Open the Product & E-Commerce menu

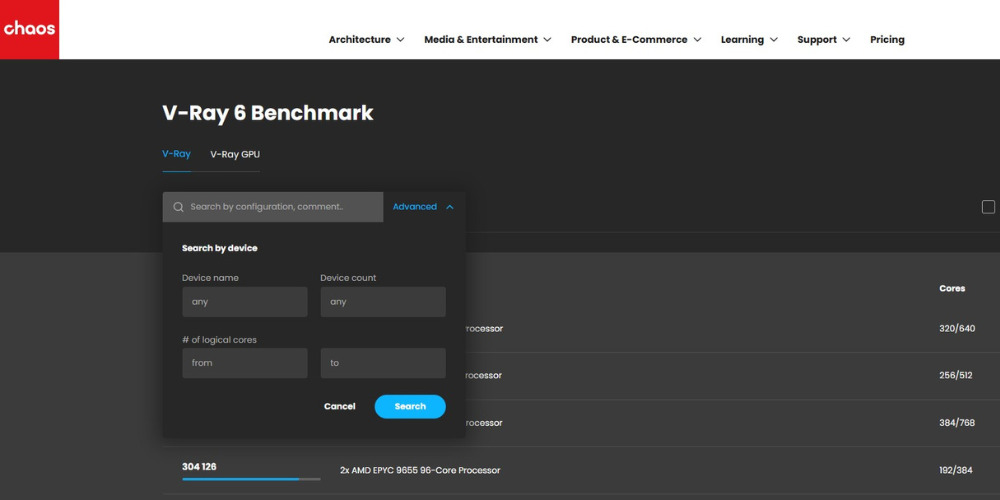pyautogui.click(x=636, y=40)
